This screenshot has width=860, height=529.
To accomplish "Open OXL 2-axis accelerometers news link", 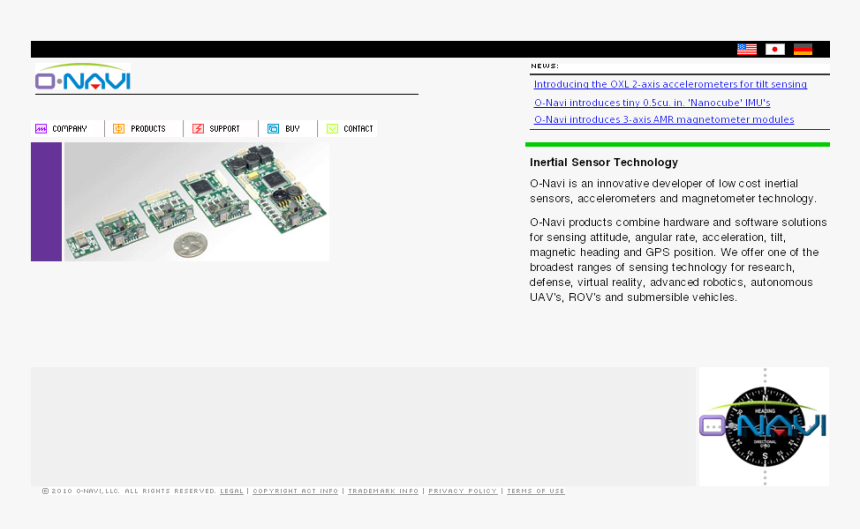I will (x=670, y=84).
